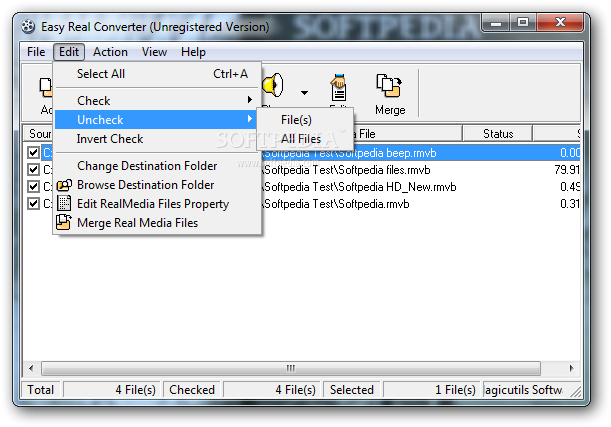Screen dimensions: 611x427
Task: Click the Selected label in status bar
Action: point(351,390)
